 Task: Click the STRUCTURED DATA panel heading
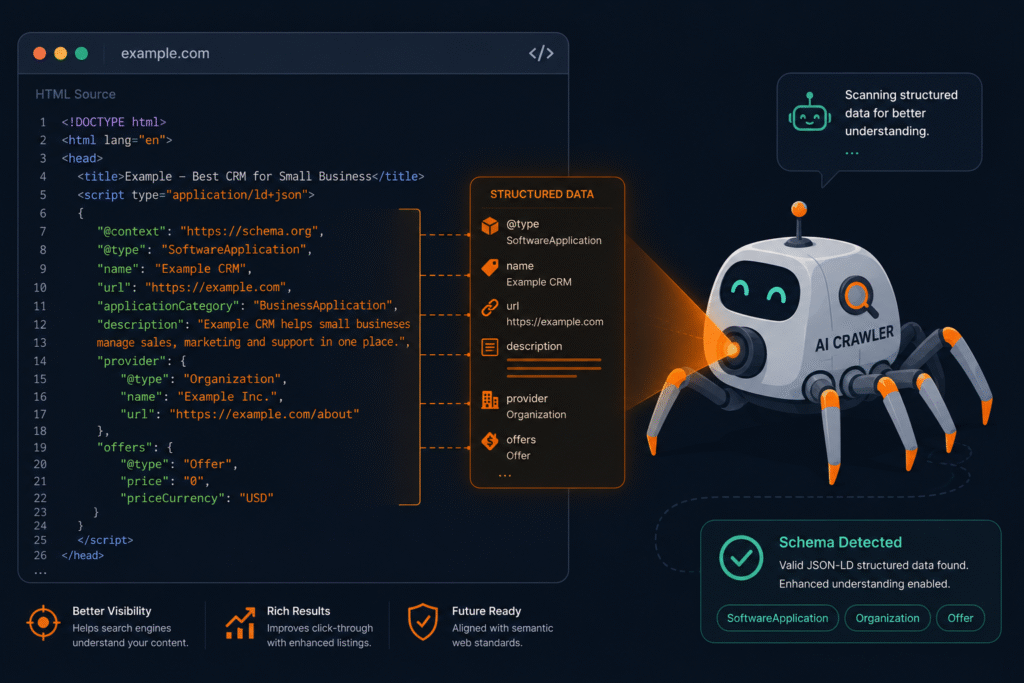[x=542, y=194]
